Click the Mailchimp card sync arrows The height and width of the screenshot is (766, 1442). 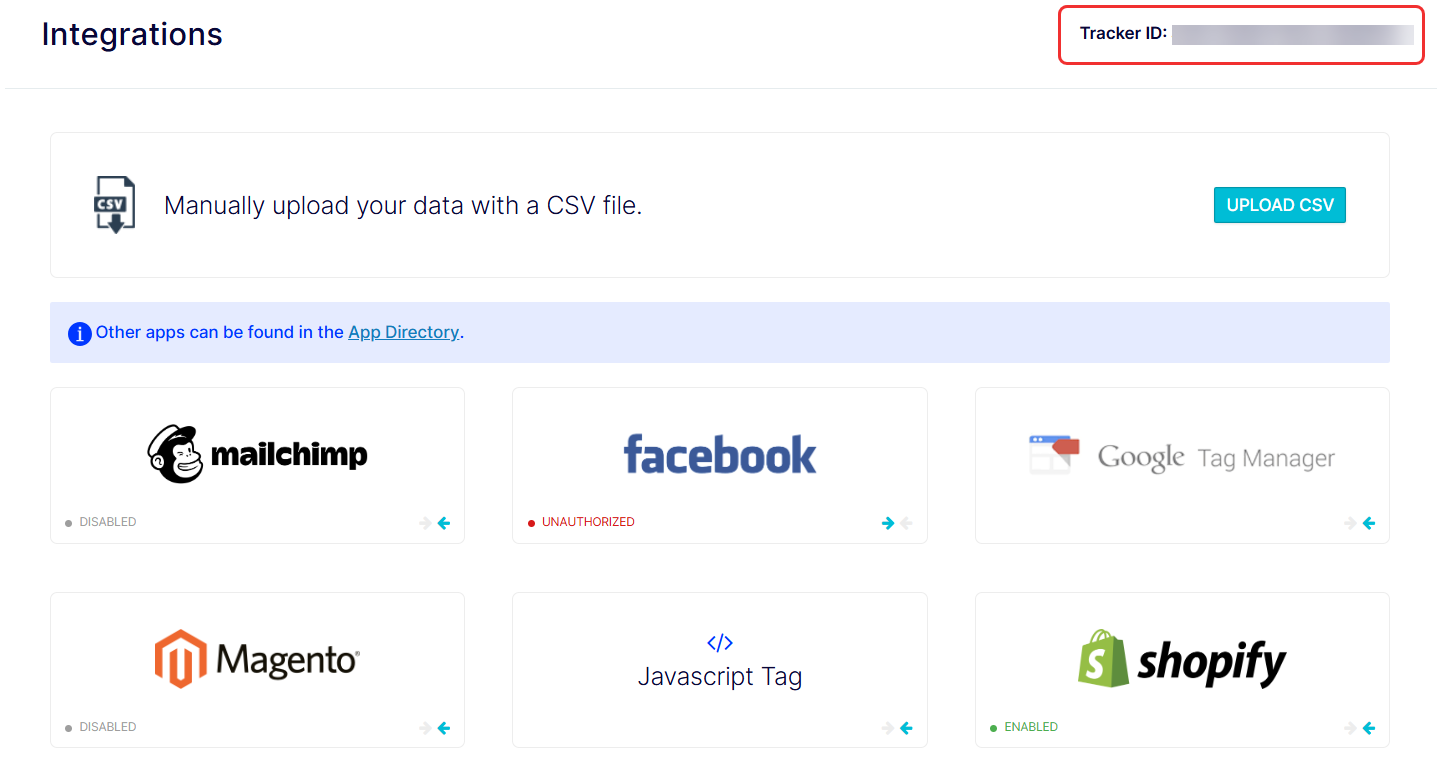point(435,523)
